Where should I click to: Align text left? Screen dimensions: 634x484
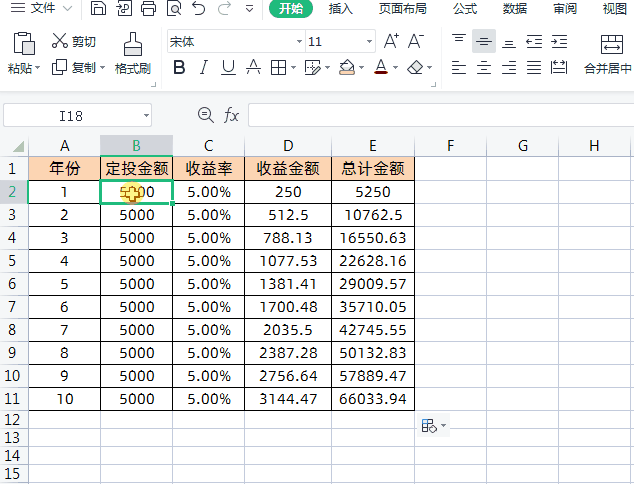(x=459, y=67)
